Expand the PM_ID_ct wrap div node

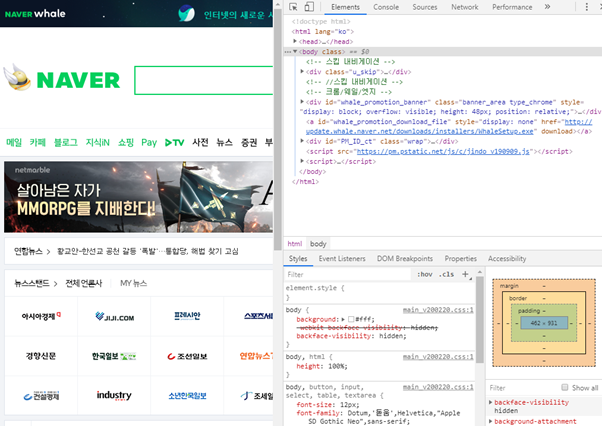[x=302, y=141]
